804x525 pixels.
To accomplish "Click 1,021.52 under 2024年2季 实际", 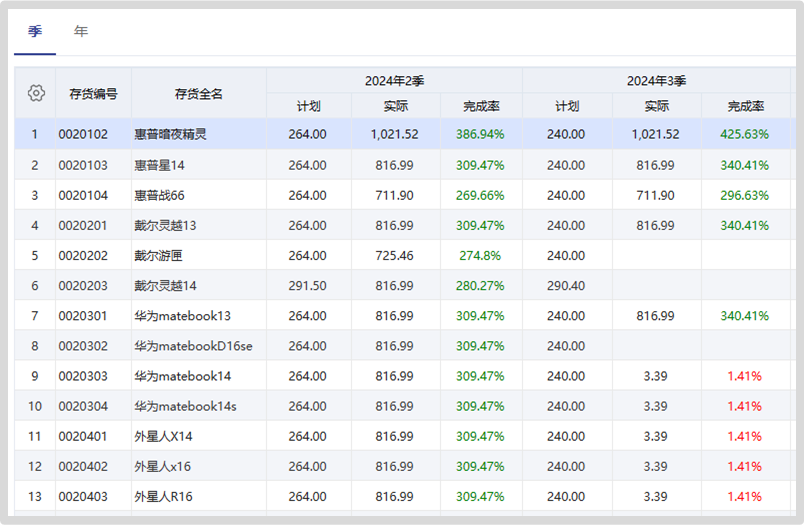I will point(394,134).
